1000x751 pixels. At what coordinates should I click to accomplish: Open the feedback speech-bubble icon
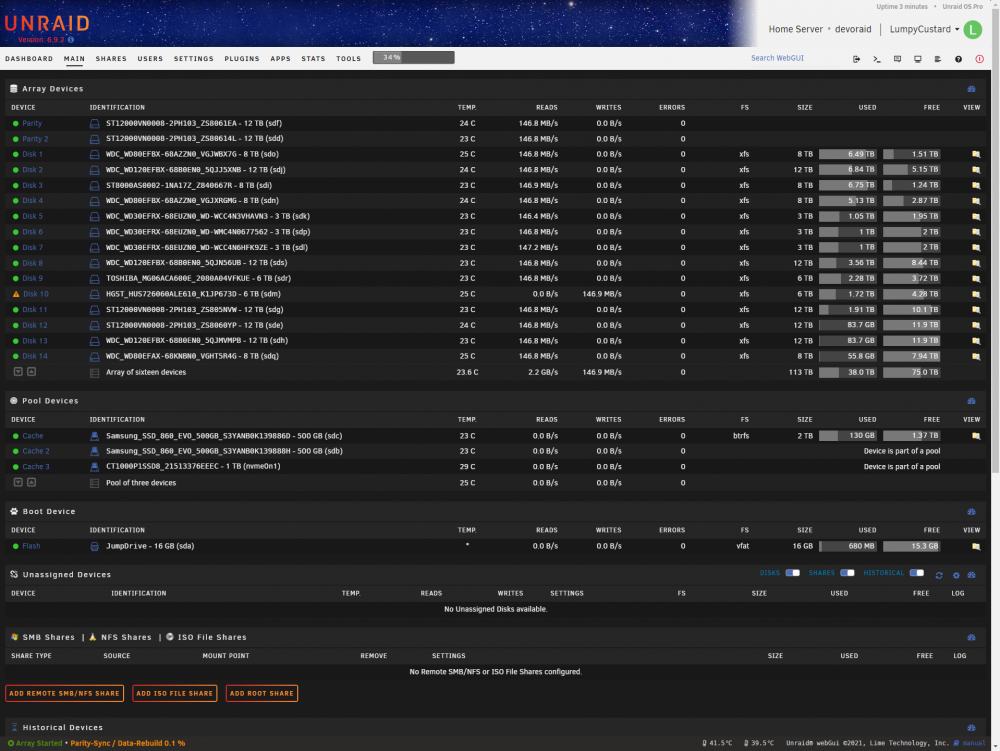897,59
